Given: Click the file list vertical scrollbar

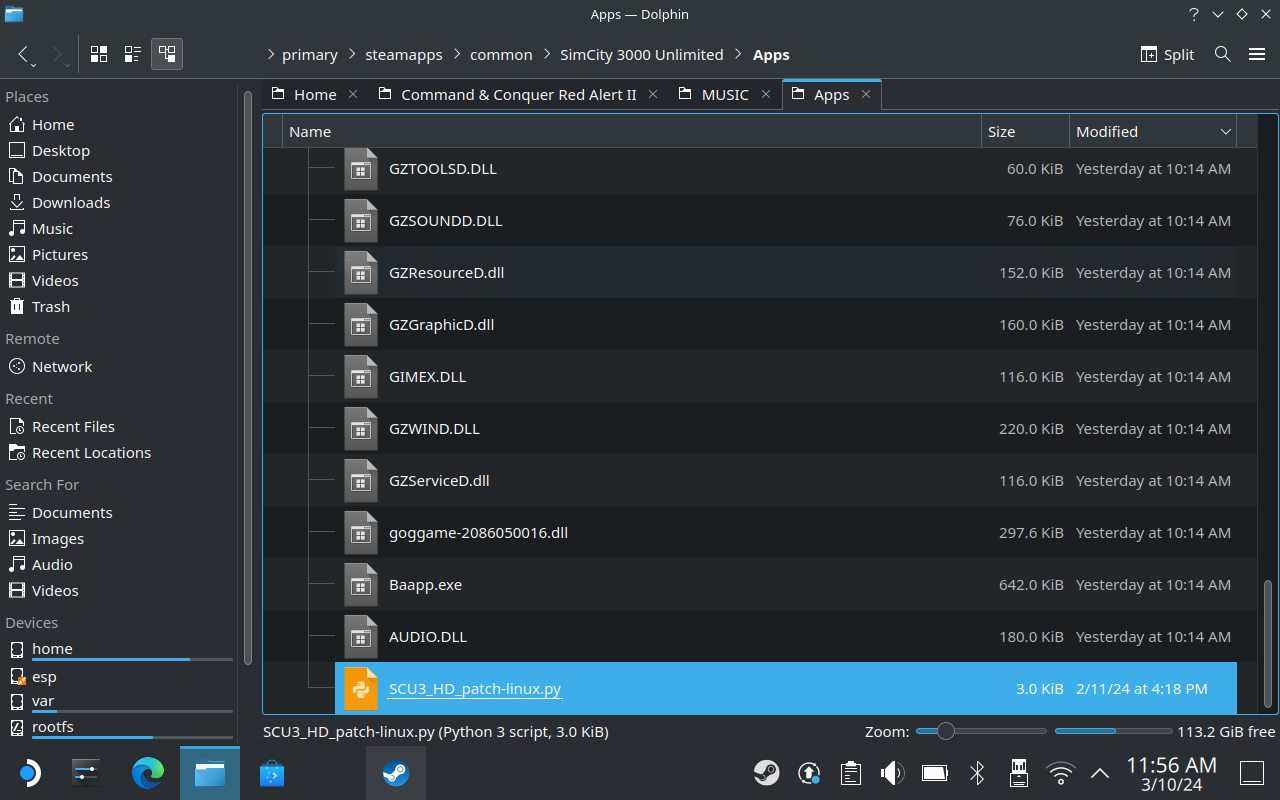Looking at the screenshot, I should point(1269,646).
